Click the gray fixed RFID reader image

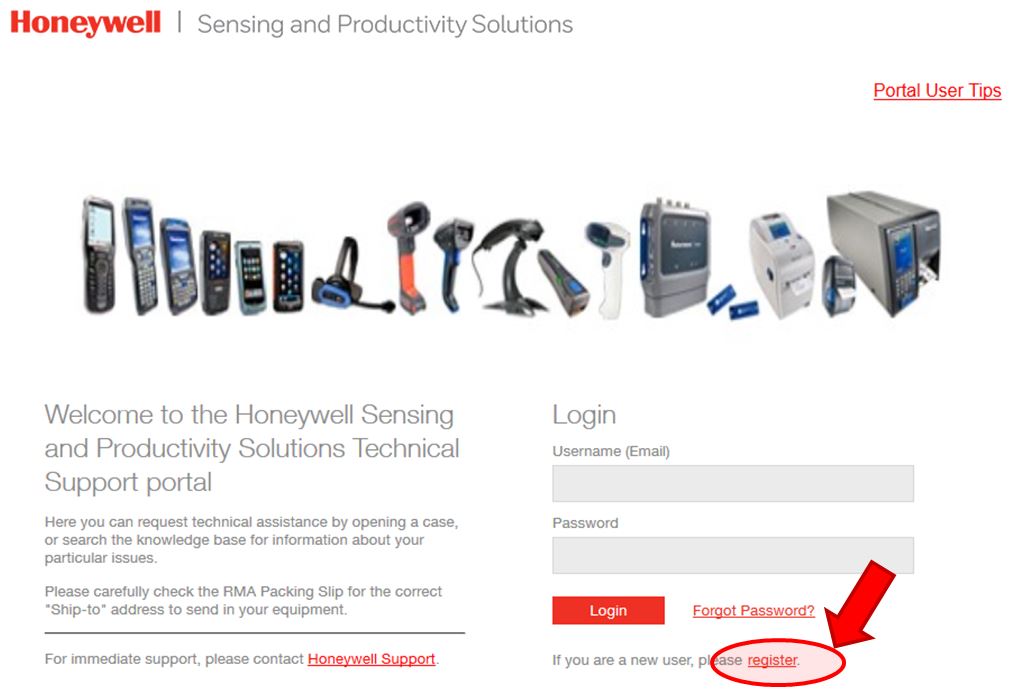(674, 257)
